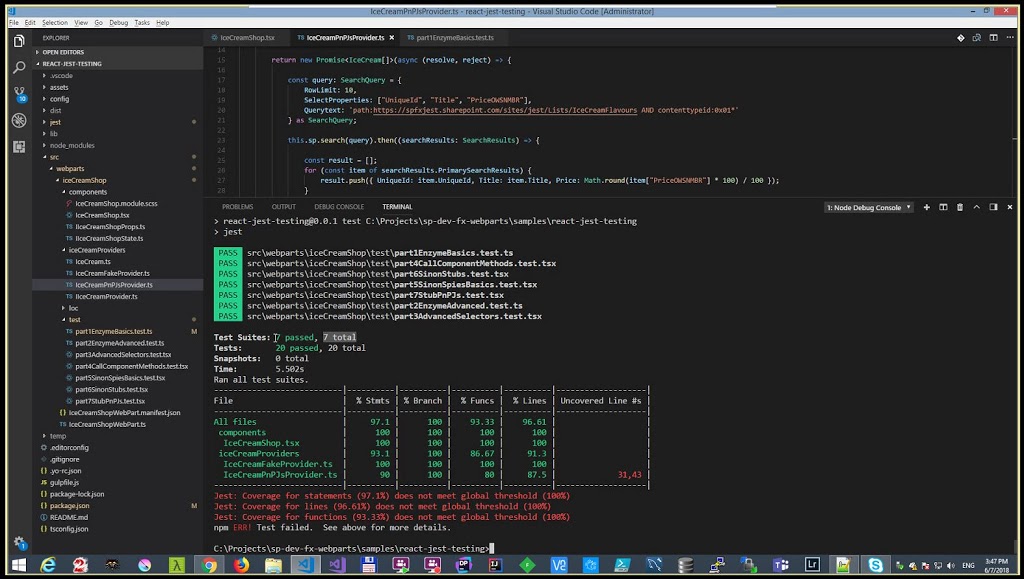Collapse the webparts folder
Screen dimensions: 1024x579
pyautogui.click(x=70, y=169)
